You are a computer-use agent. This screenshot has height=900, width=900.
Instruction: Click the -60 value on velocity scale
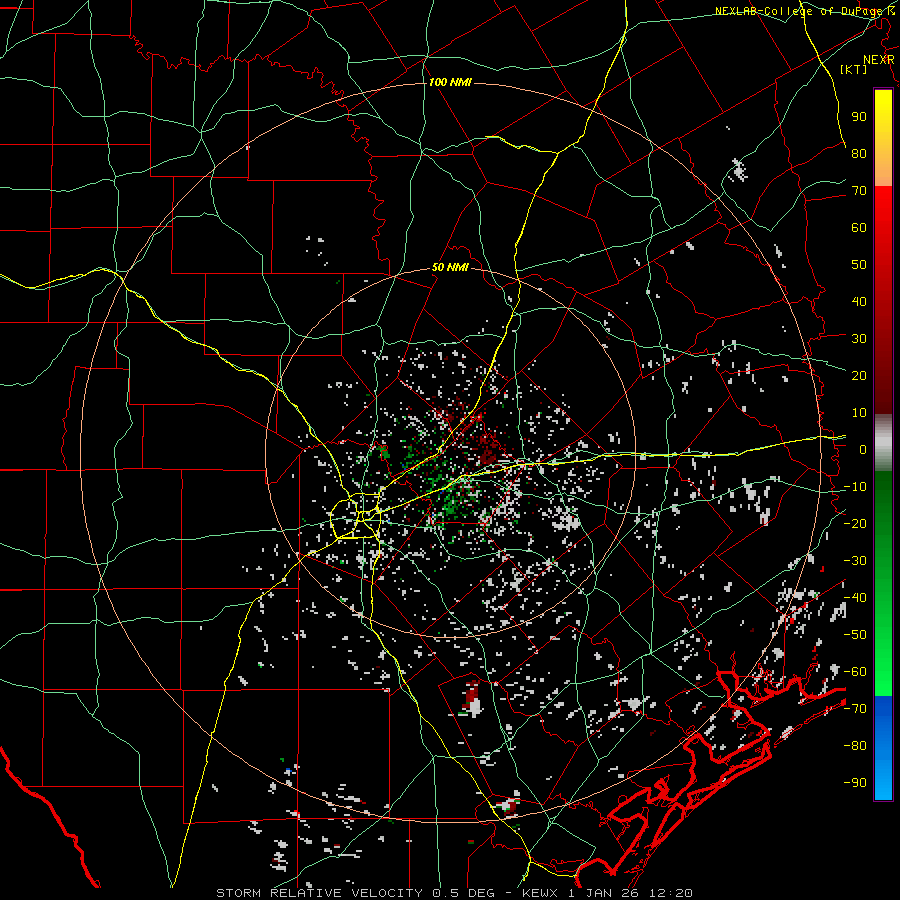[x=855, y=672]
